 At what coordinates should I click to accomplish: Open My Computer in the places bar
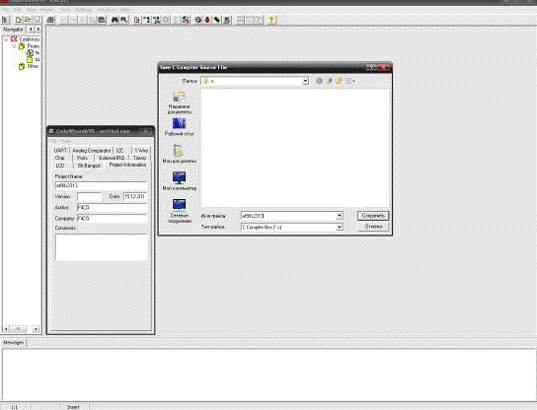pyautogui.click(x=179, y=181)
